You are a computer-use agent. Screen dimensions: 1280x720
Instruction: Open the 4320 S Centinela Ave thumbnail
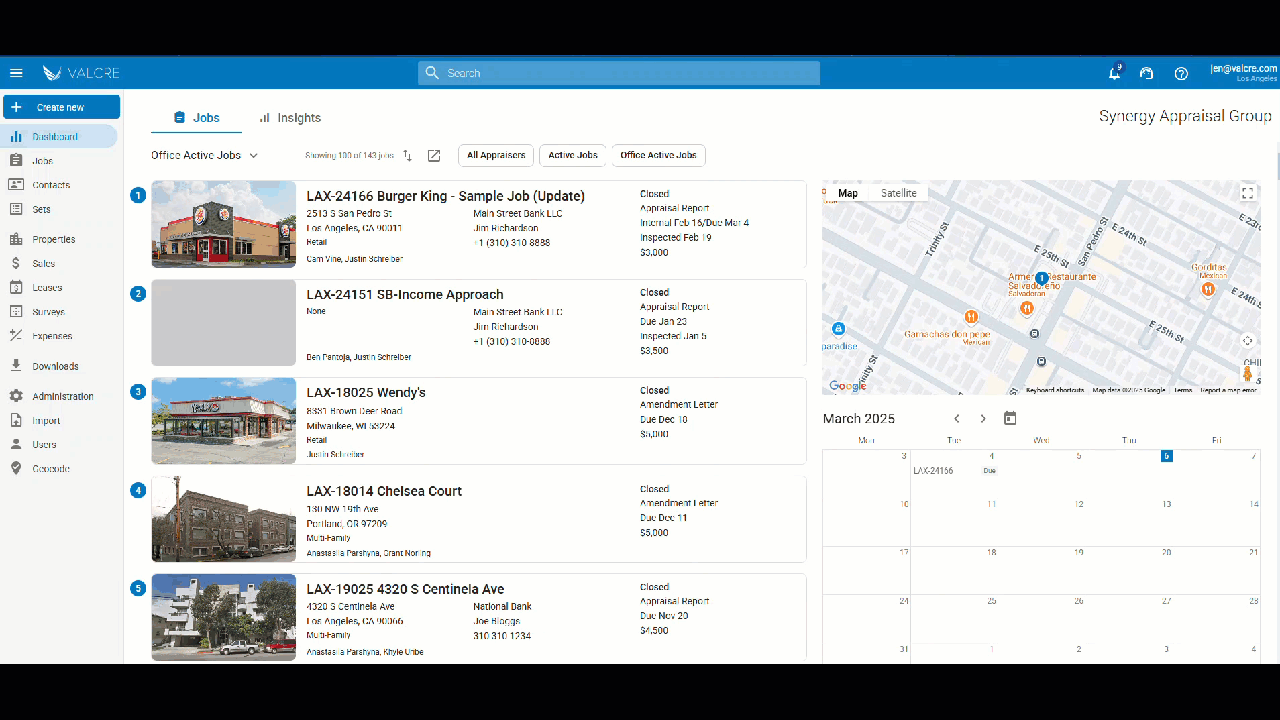(x=224, y=617)
